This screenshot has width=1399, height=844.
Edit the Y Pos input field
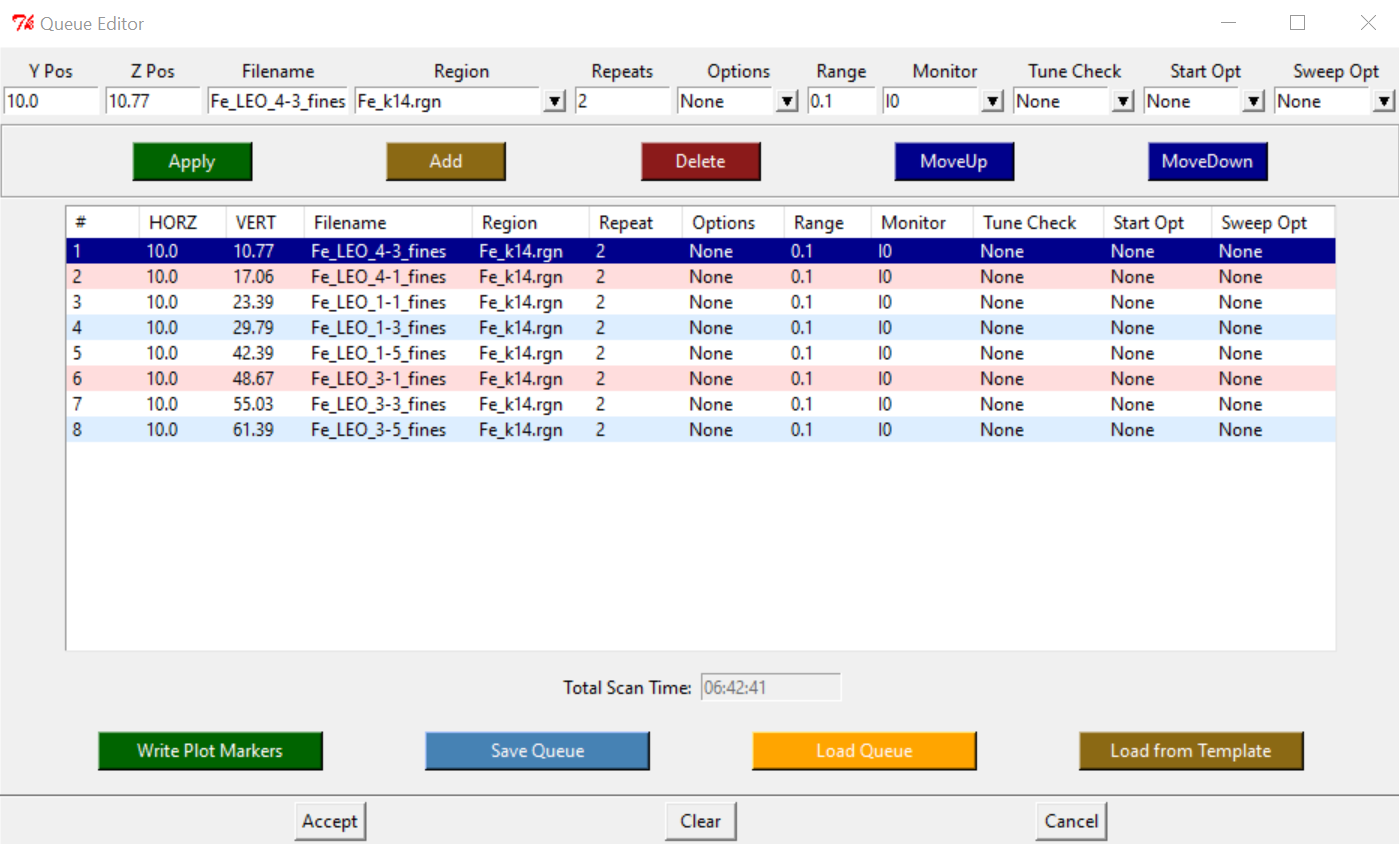[50, 100]
